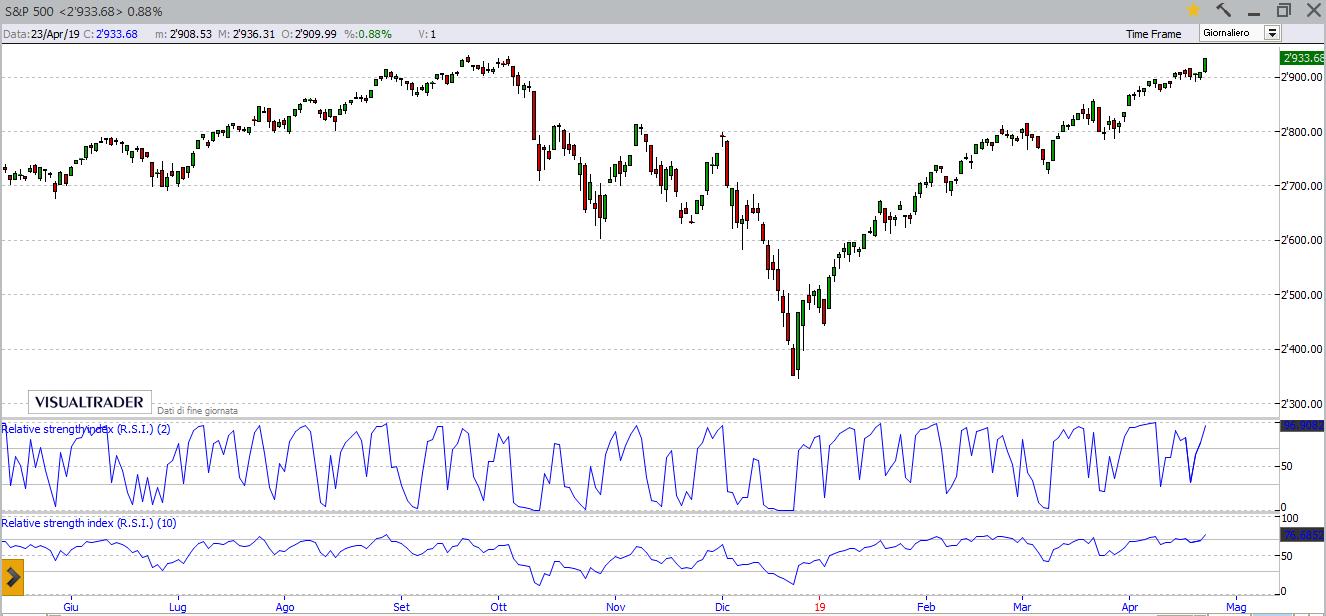Click the 'Apr' label on the time axis
1326x616 pixels.
tap(1129, 606)
